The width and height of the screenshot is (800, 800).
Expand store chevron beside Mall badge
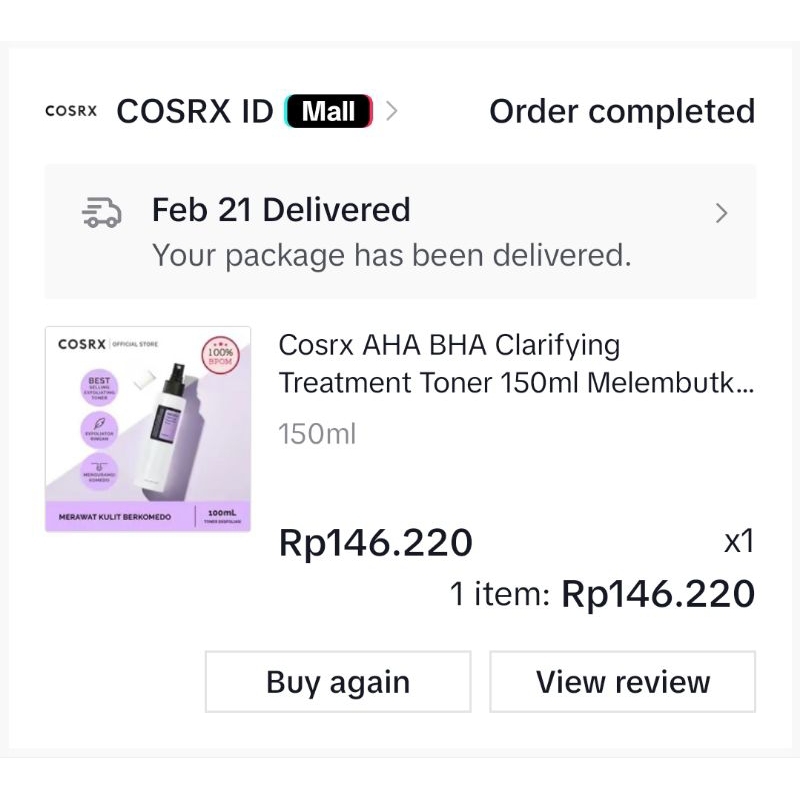[392, 111]
